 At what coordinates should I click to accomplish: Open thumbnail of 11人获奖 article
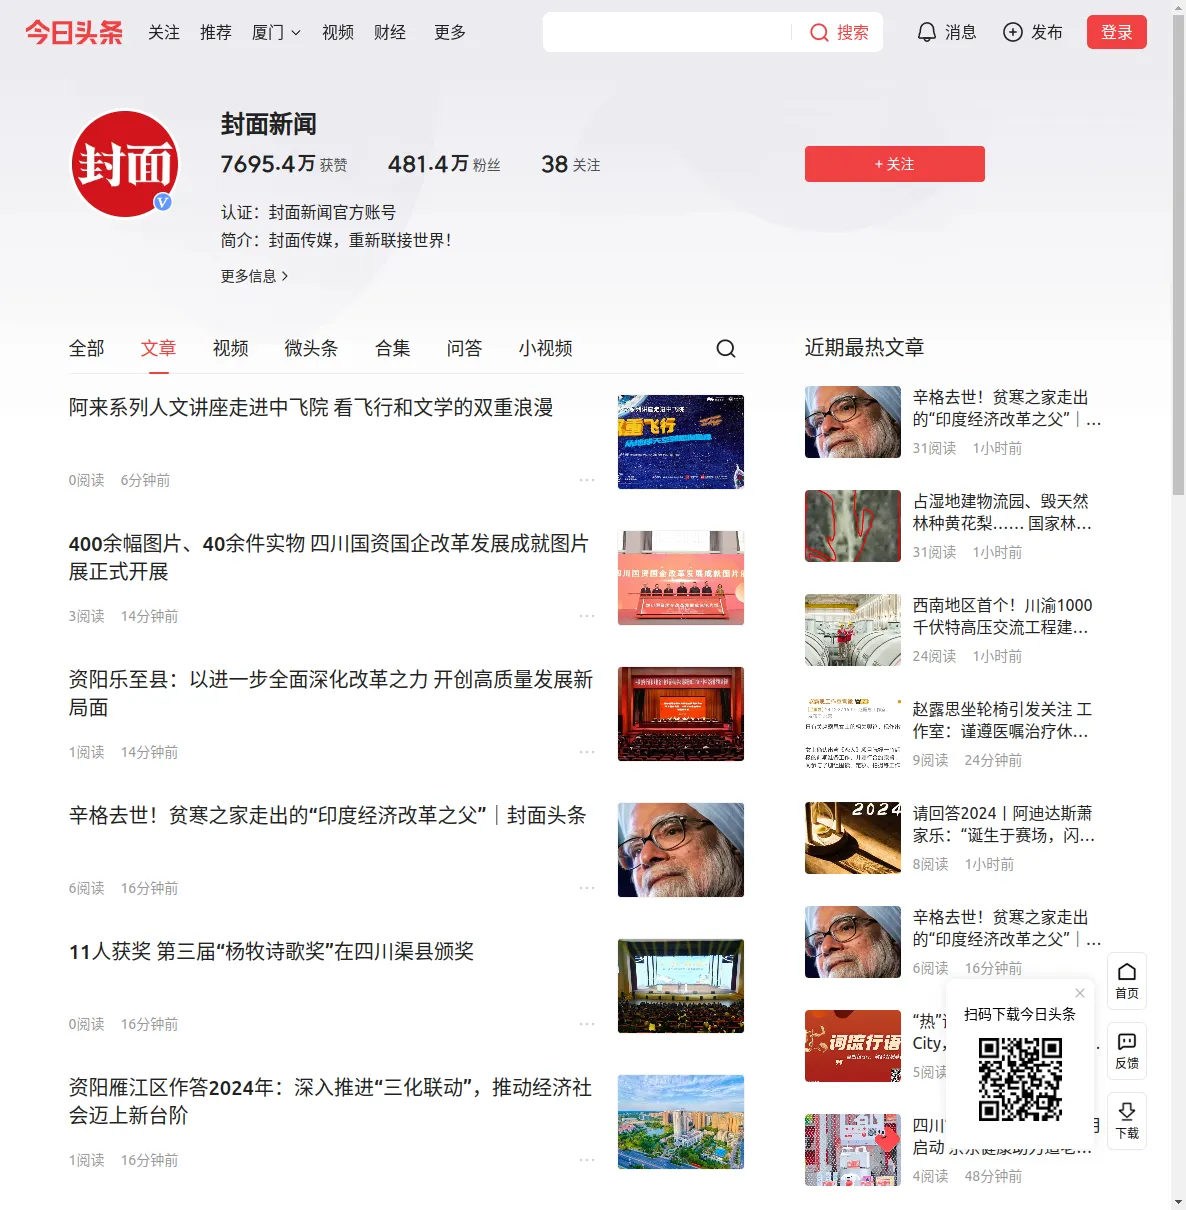(681, 986)
